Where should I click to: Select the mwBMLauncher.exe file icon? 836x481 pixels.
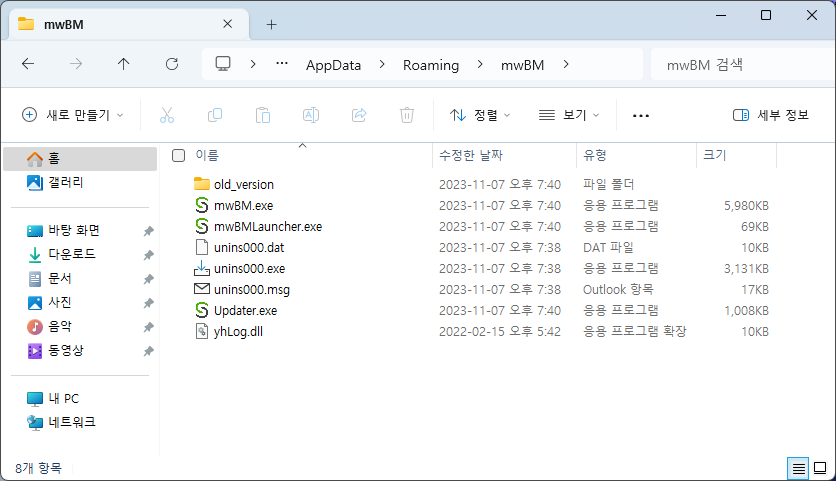point(202,226)
